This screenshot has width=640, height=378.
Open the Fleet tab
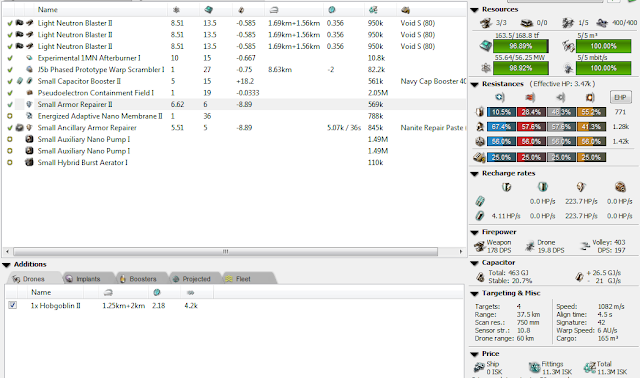tap(249, 279)
